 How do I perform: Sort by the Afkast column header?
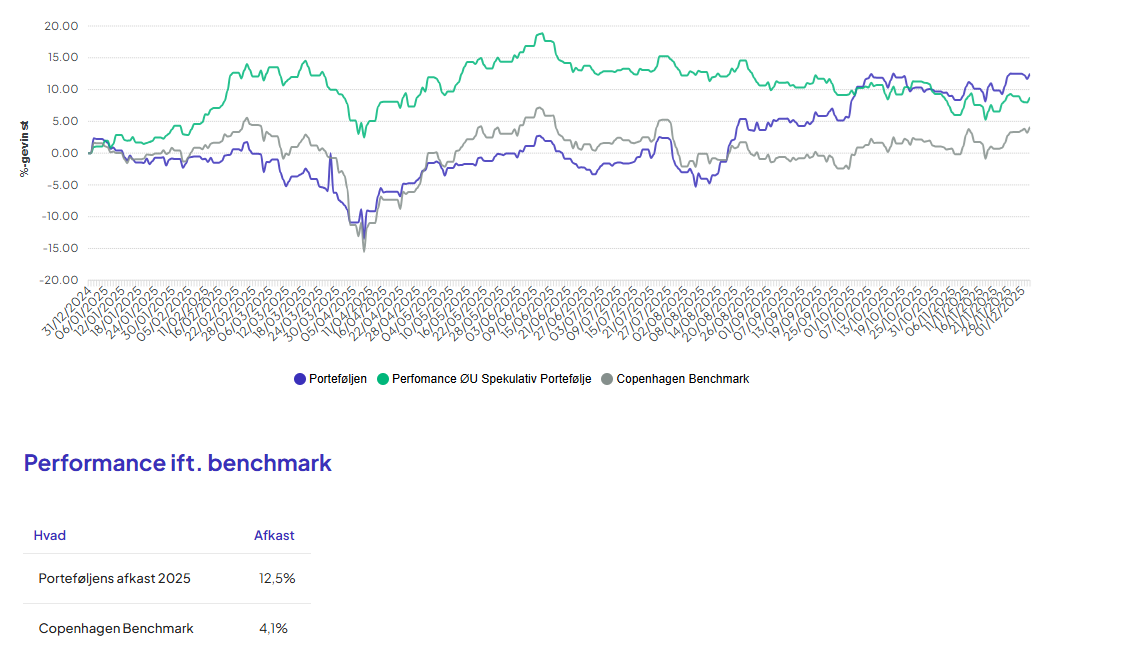pyautogui.click(x=274, y=535)
